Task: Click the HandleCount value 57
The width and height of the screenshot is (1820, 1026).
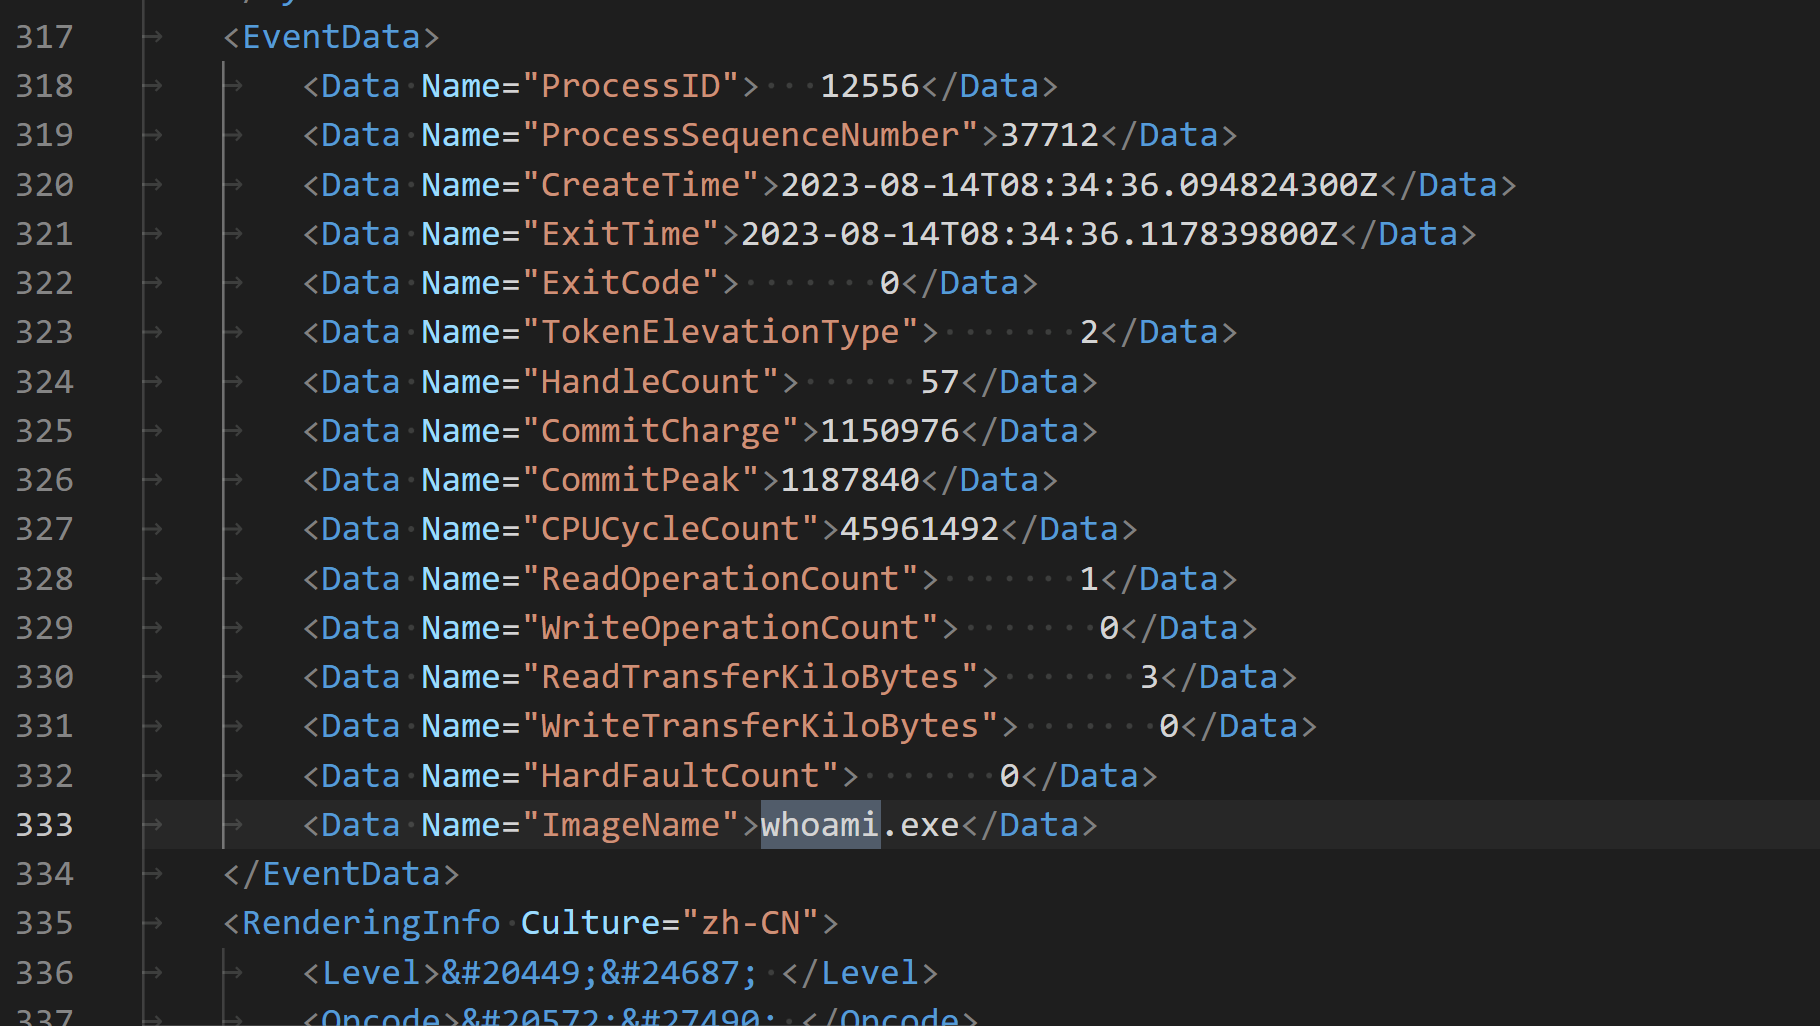Action: coord(940,382)
